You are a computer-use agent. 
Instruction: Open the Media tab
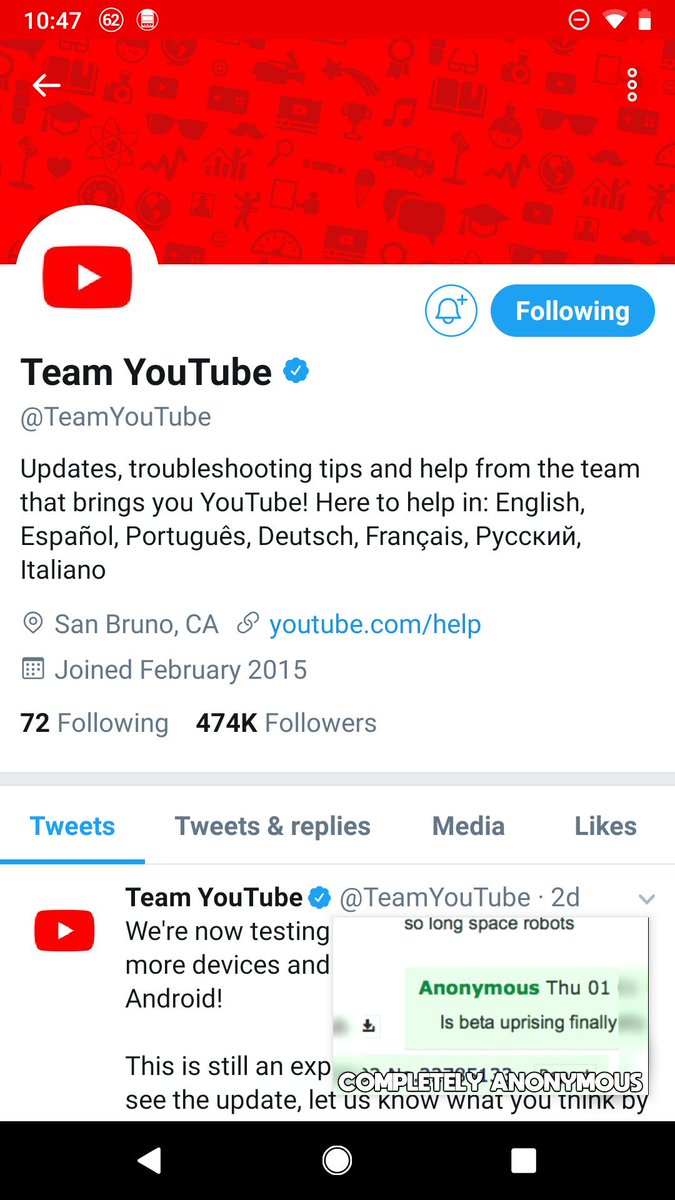click(468, 826)
